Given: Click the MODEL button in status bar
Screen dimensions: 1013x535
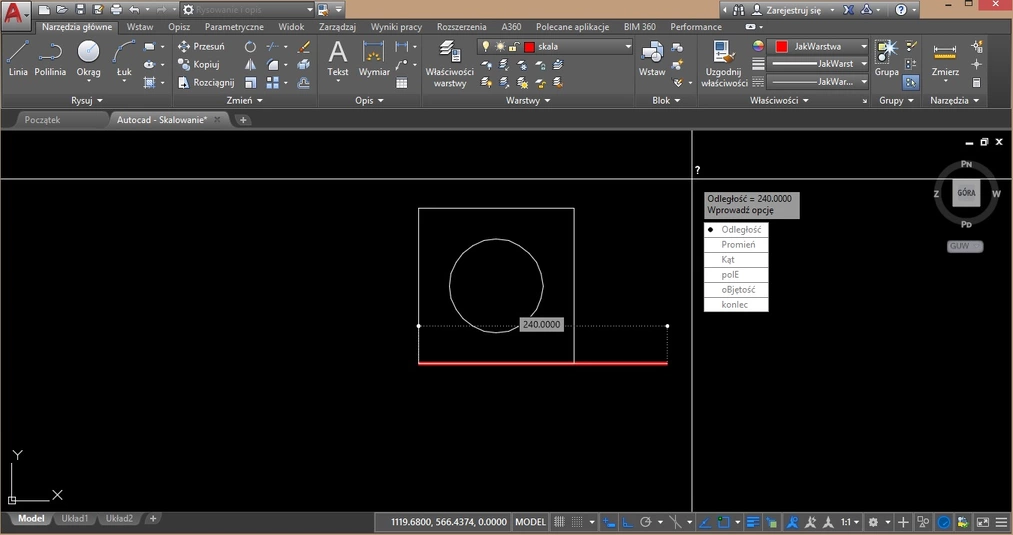Looking at the screenshot, I should (530, 522).
